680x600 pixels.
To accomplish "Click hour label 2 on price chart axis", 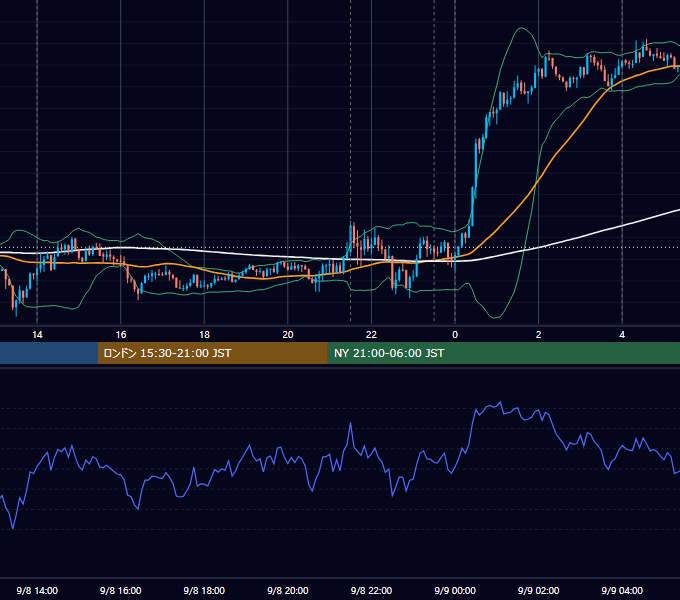I will coord(539,335).
